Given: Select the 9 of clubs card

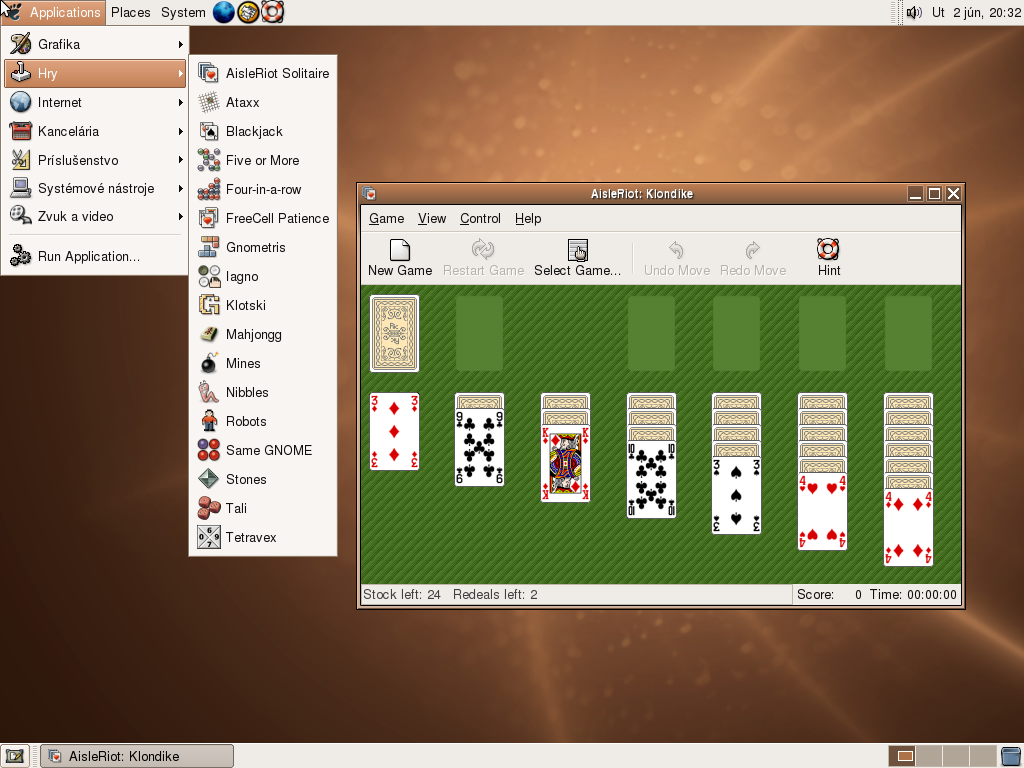Looking at the screenshot, I should 479,447.
